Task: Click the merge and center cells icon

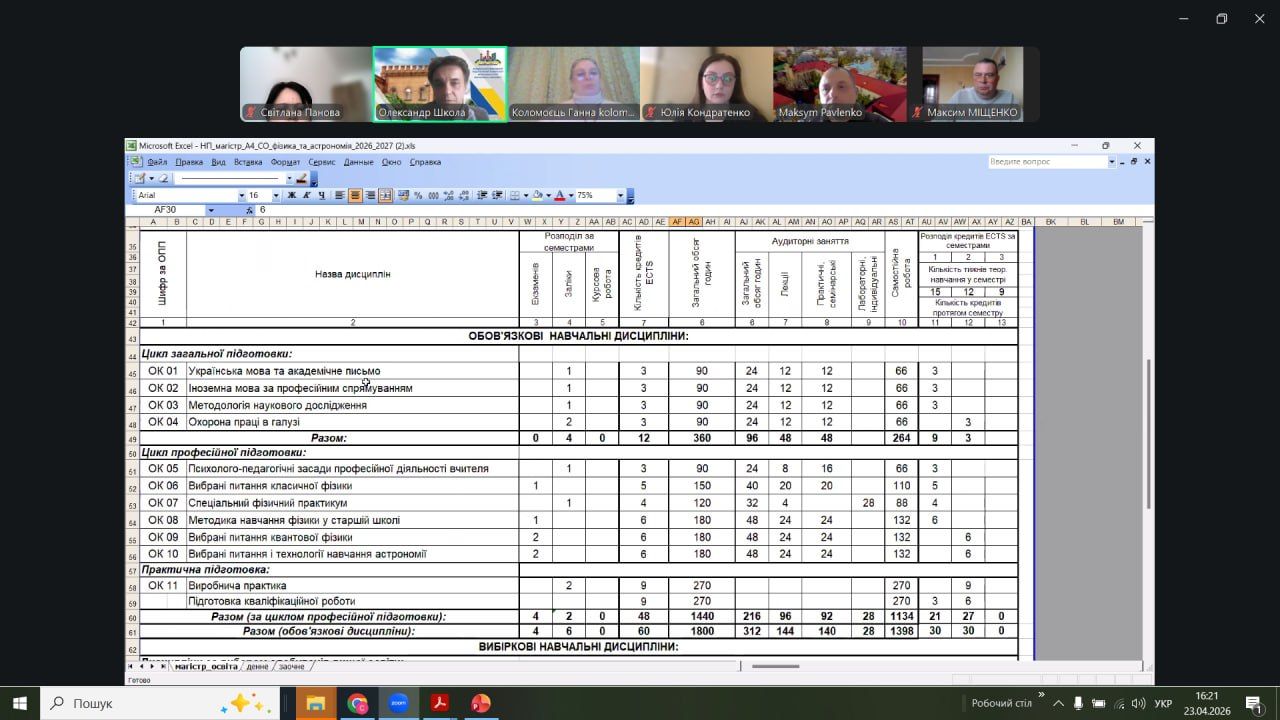Action: tap(385, 196)
